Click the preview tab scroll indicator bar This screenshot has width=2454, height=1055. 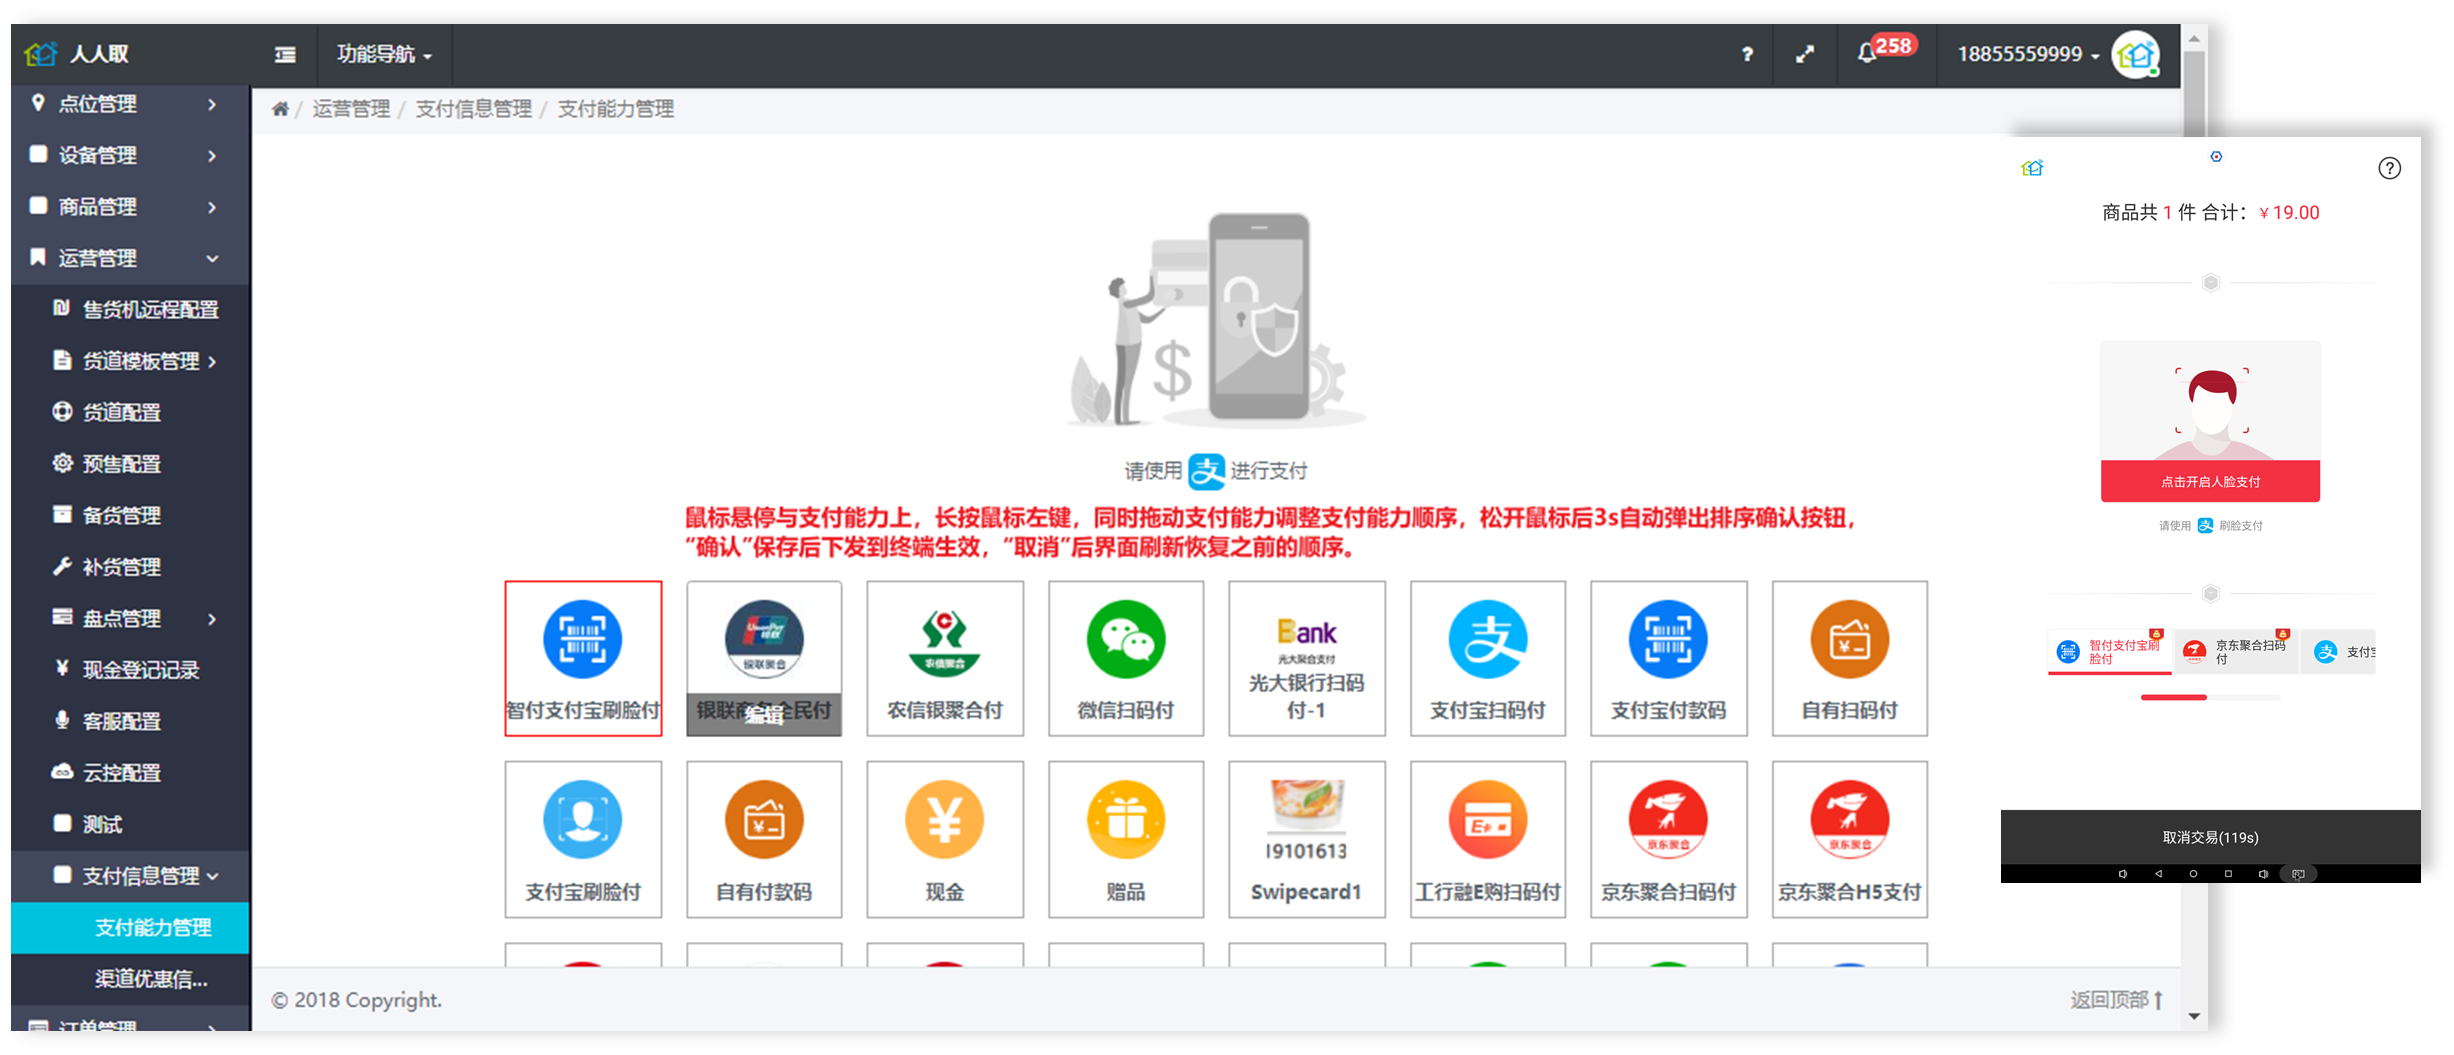[2210, 697]
